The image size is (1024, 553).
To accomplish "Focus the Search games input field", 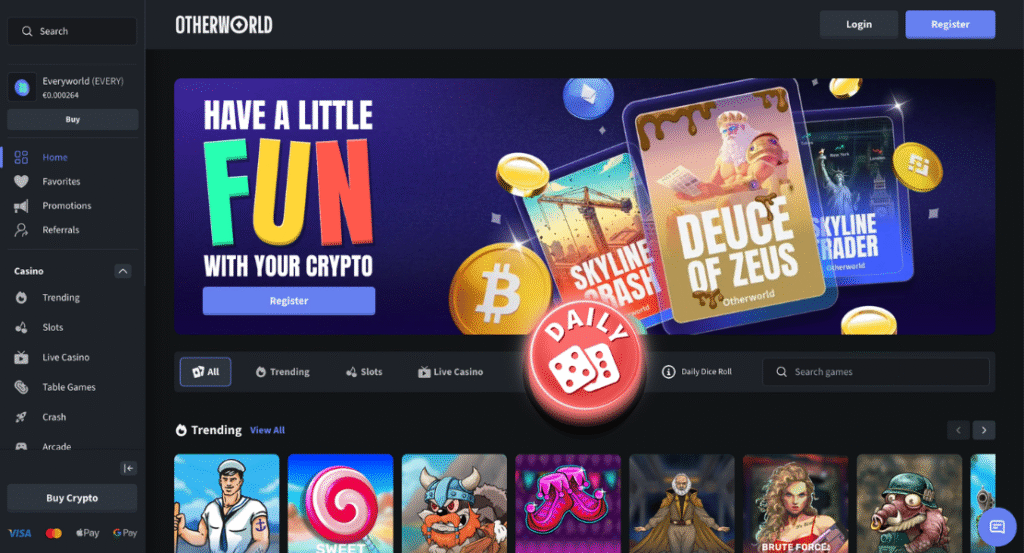I will [x=876, y=371].
